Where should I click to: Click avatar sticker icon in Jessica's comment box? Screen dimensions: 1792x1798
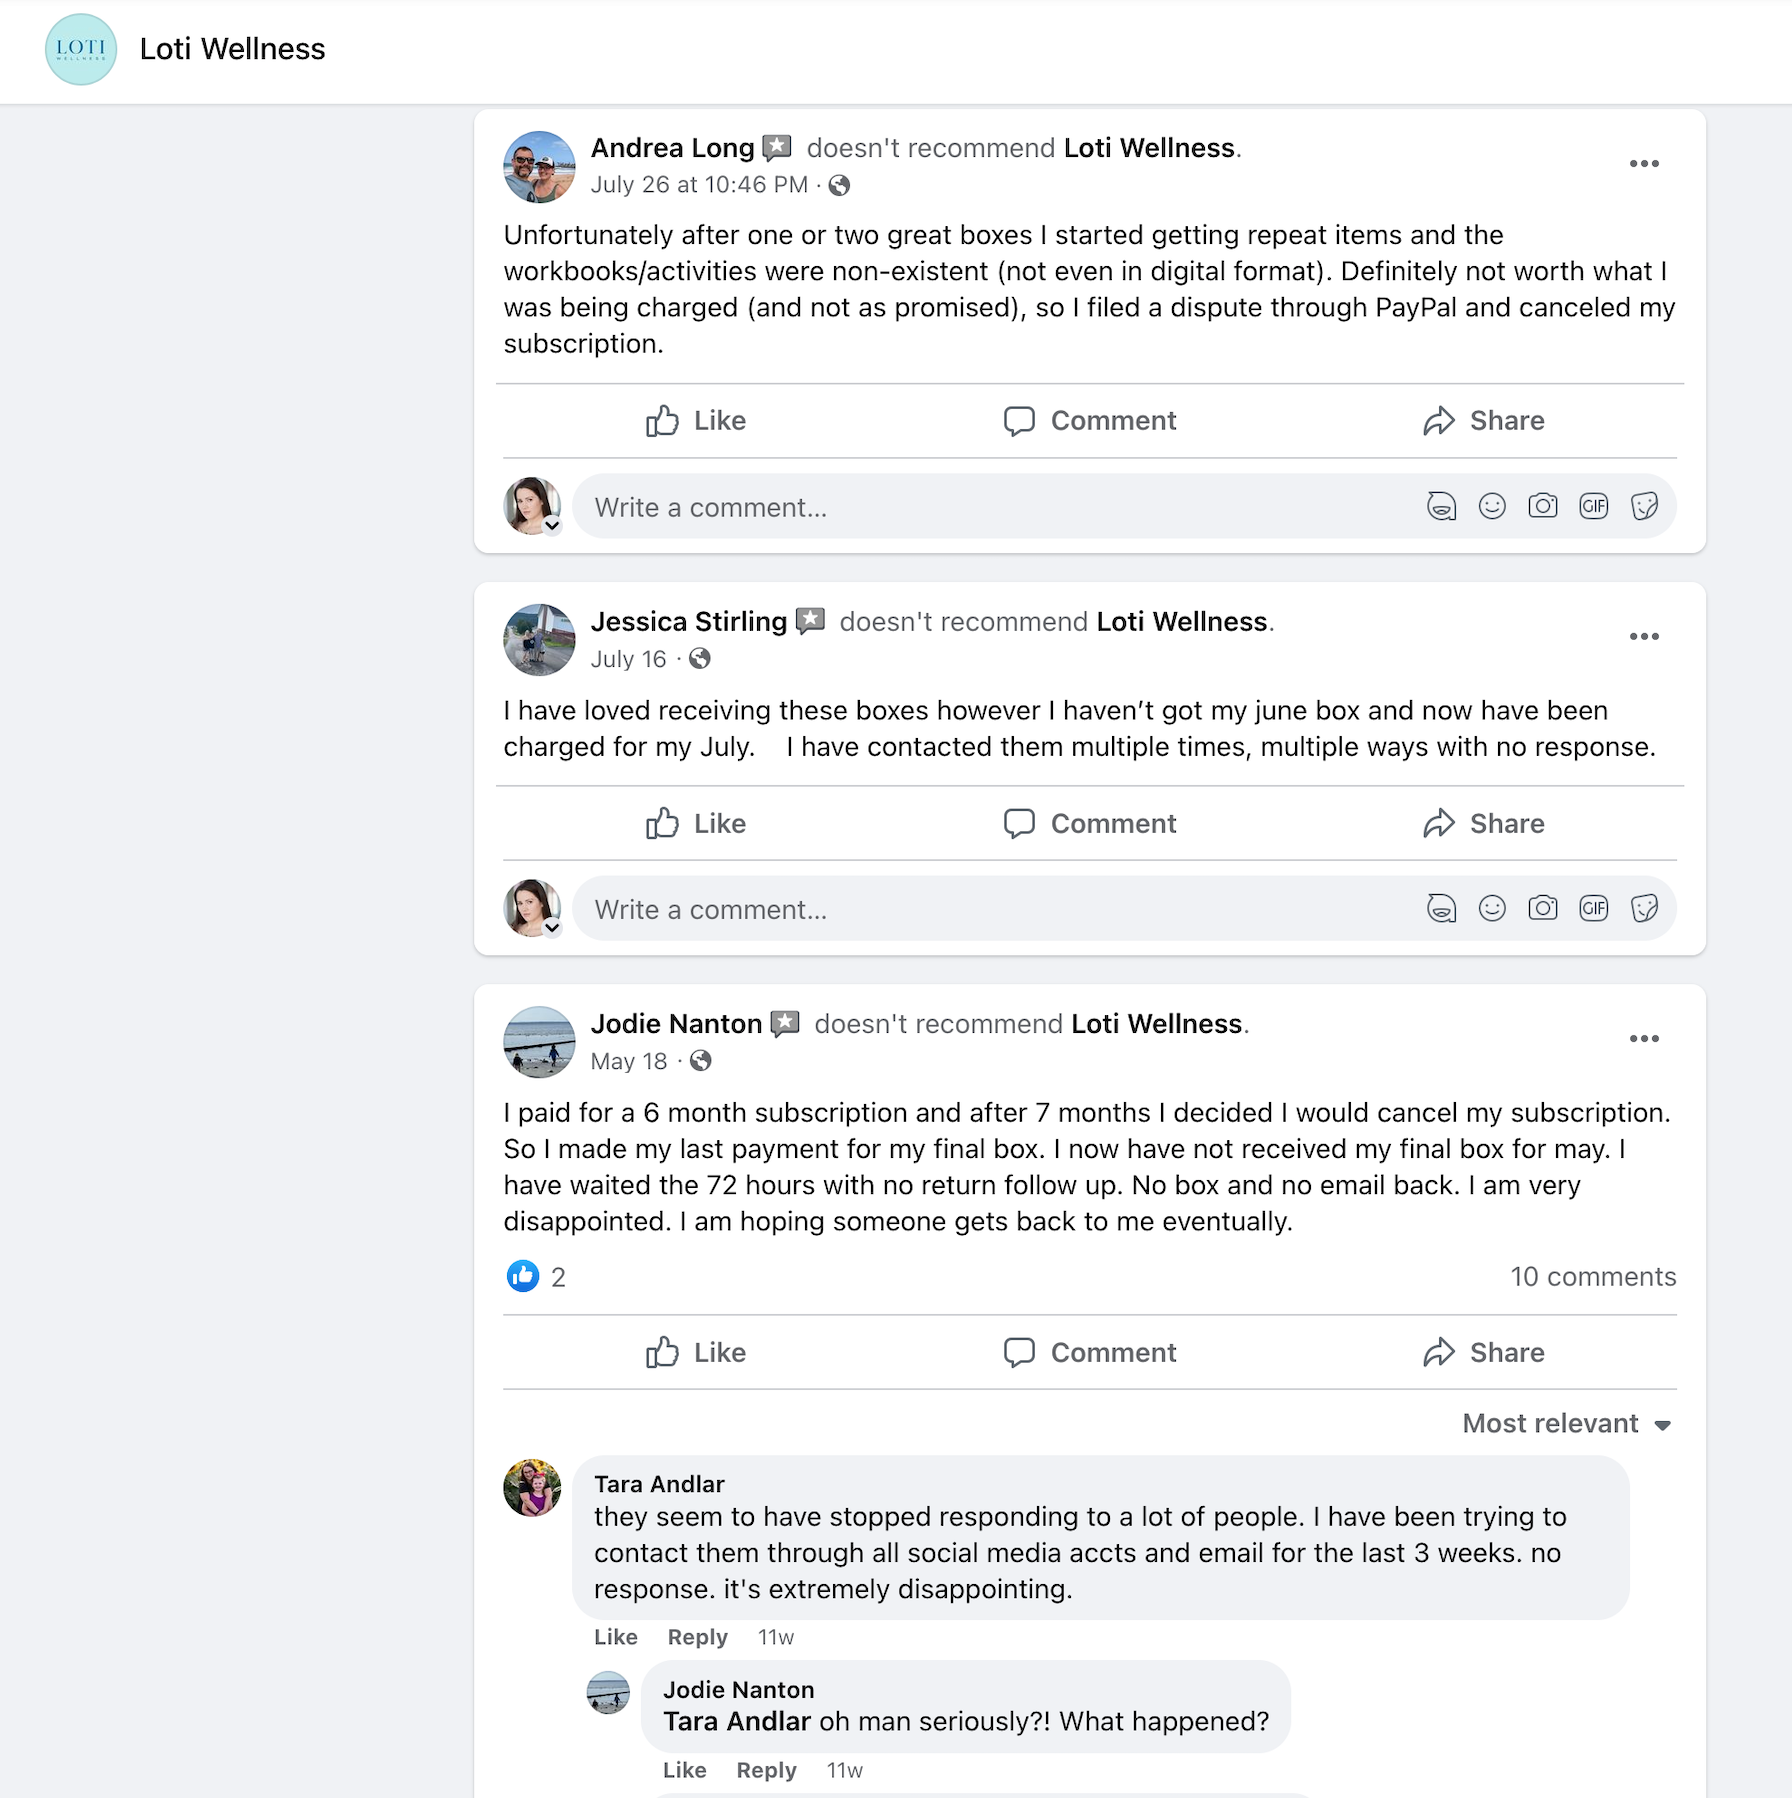[1441, 909]
